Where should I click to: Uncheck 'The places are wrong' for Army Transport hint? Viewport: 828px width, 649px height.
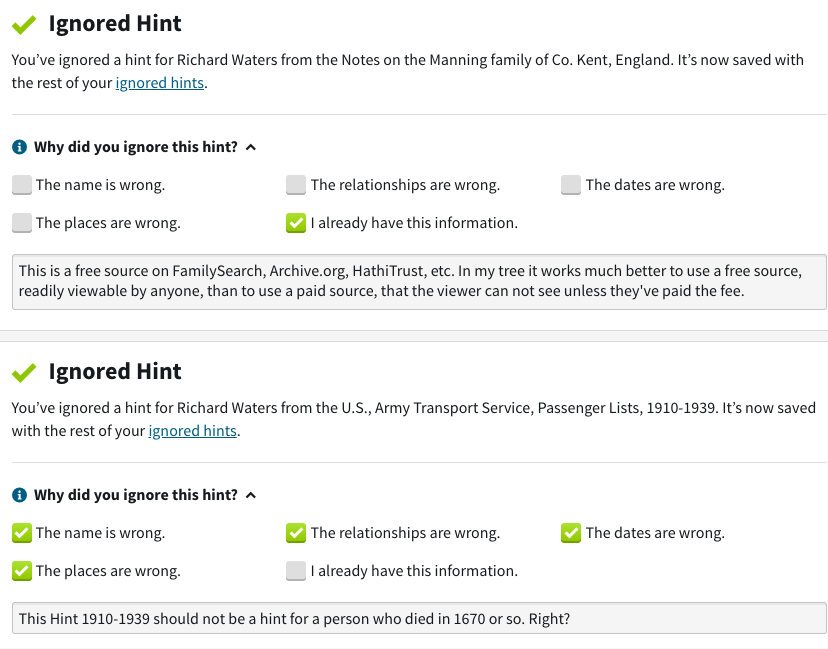coord(21,571)
